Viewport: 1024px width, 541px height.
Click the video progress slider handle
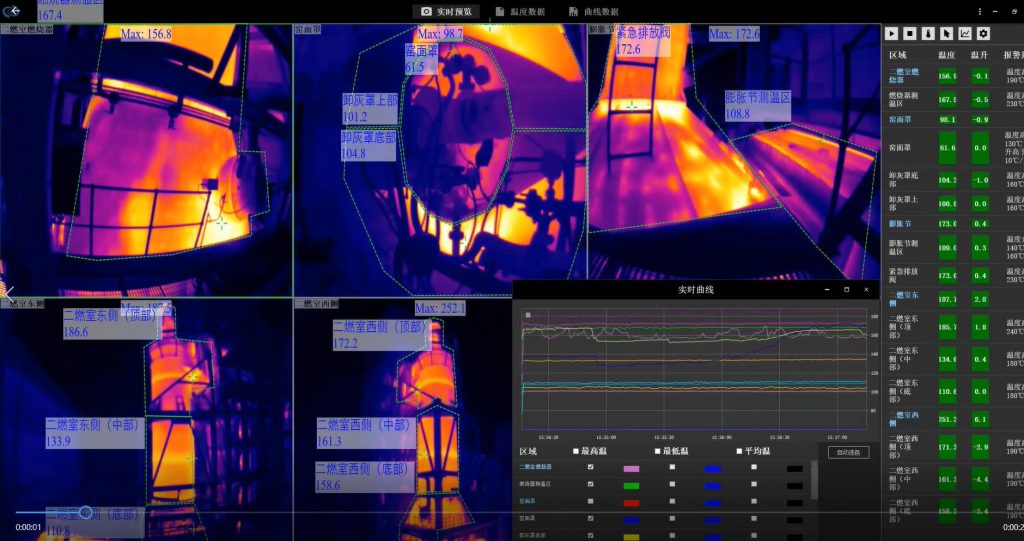86,512
